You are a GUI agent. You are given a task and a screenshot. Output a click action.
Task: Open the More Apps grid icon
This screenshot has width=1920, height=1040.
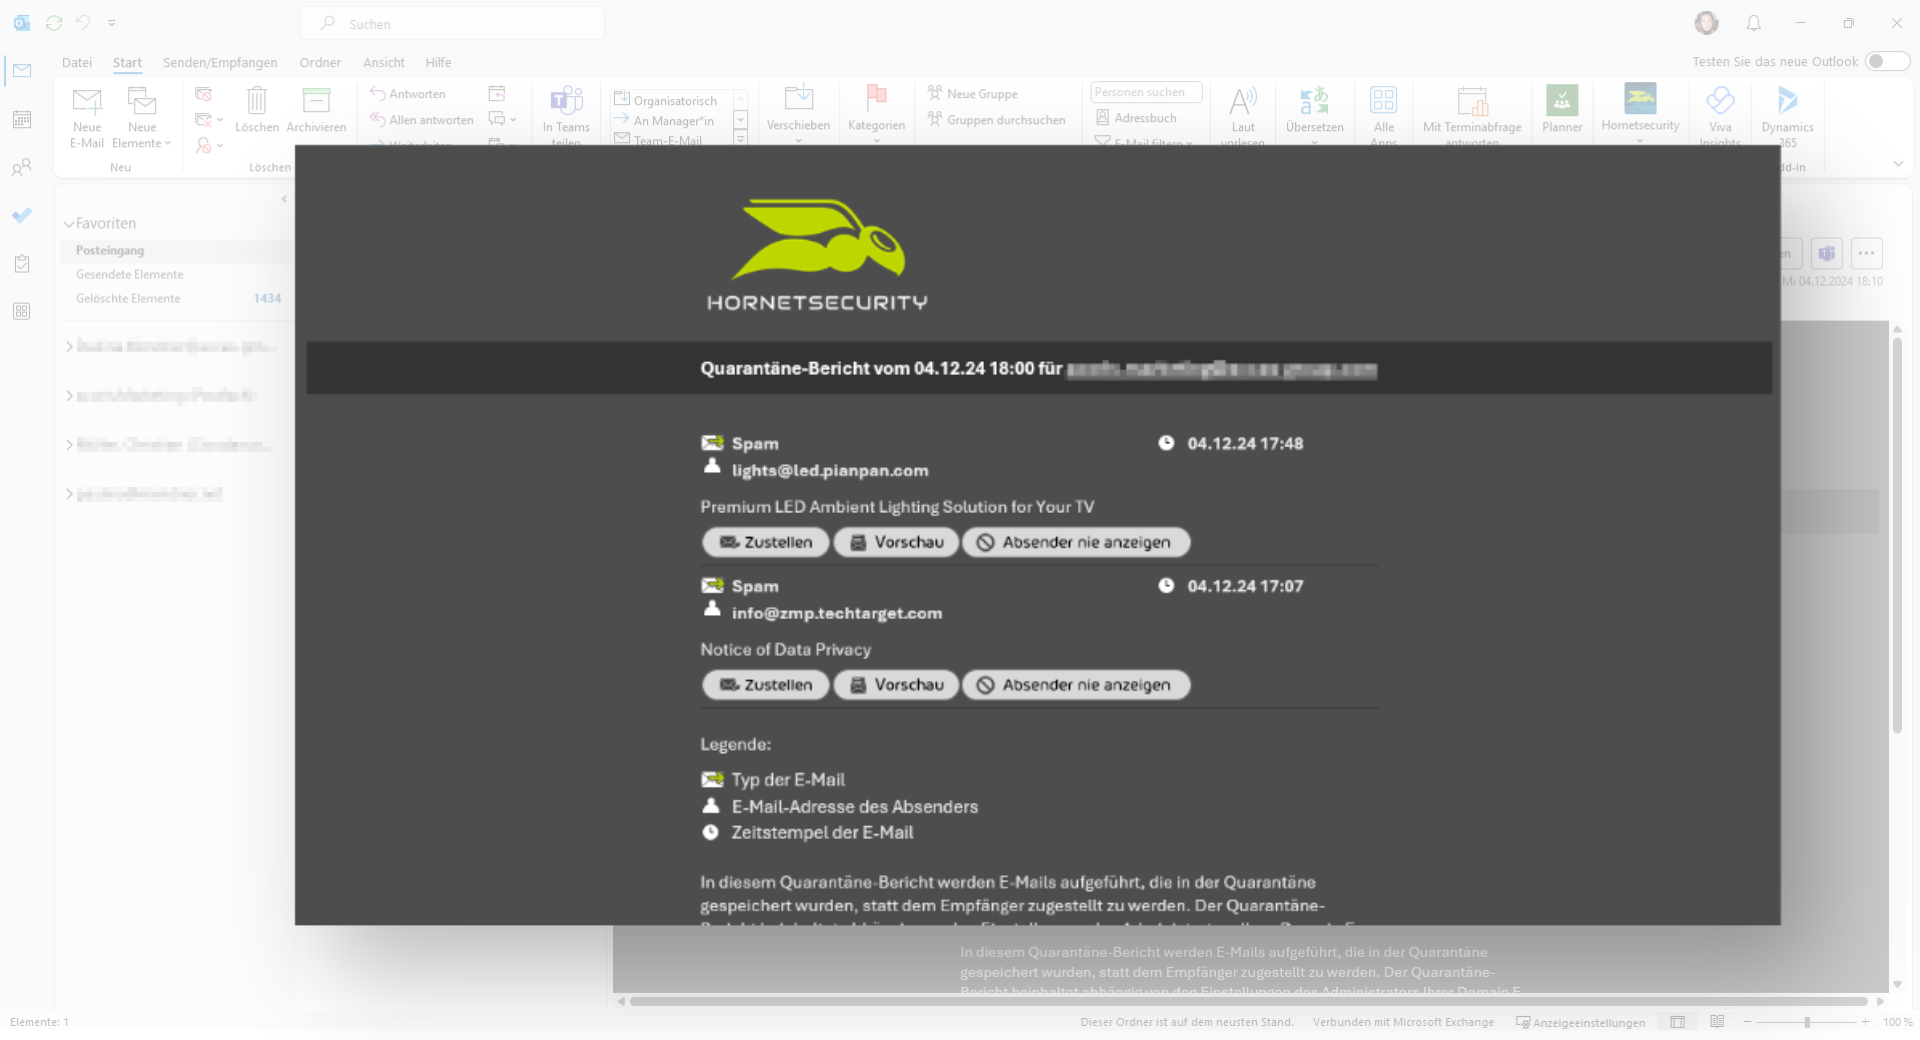(22, 311)
